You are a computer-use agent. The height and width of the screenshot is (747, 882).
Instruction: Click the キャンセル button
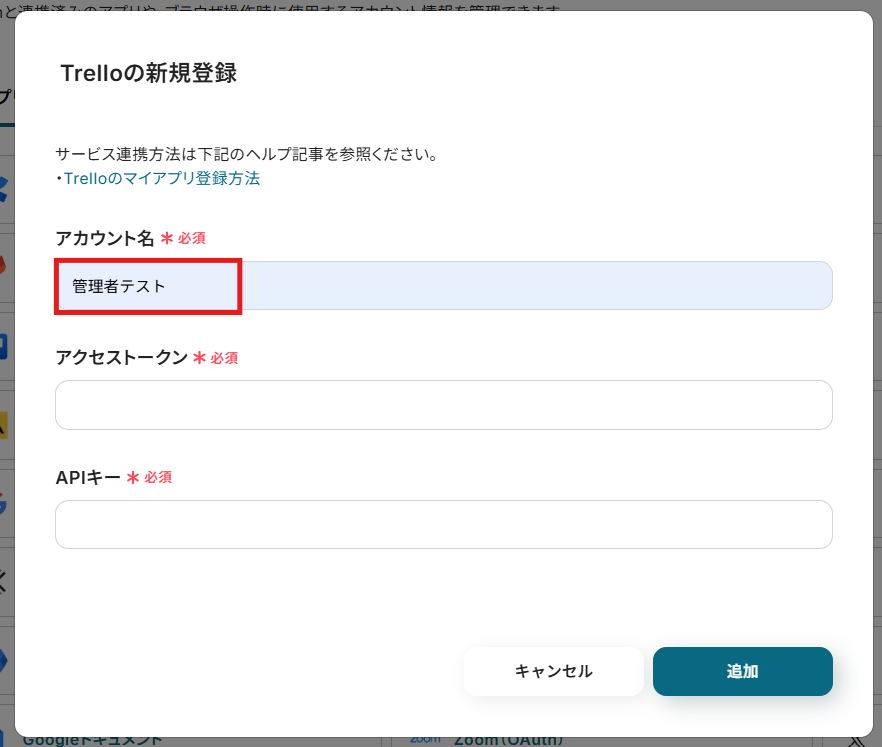(x=554, y=671)
